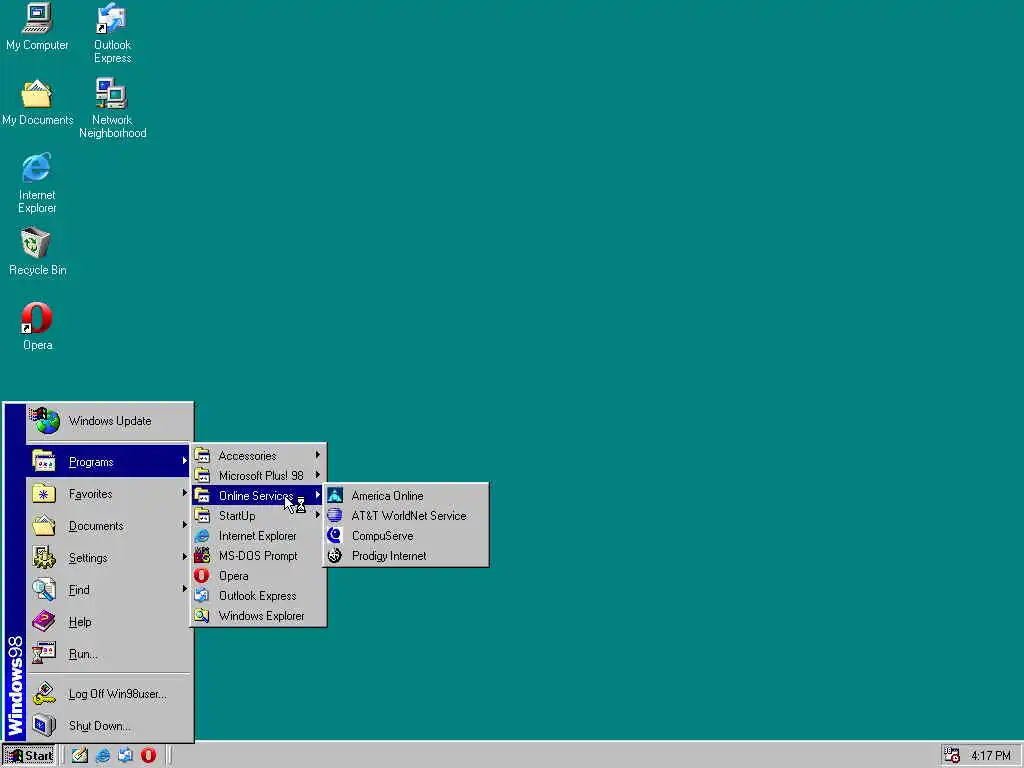The image size is (1024, 768).
Task: Click the Run... program icon
Action: coord(44,653)
